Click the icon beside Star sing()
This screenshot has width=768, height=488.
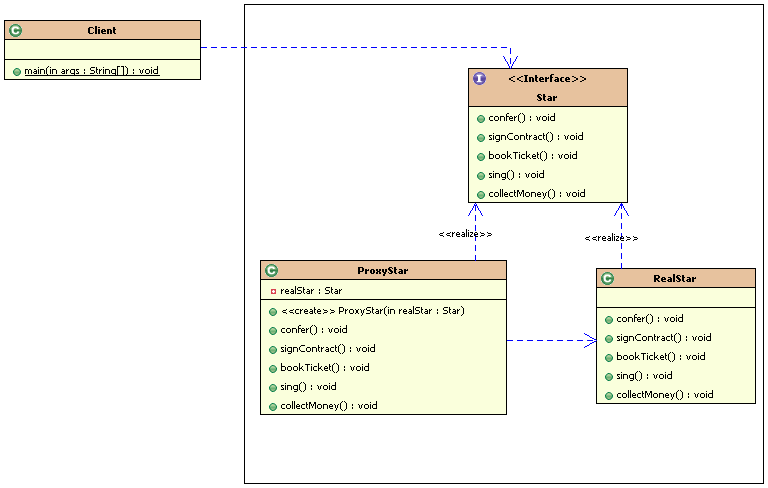481,176
